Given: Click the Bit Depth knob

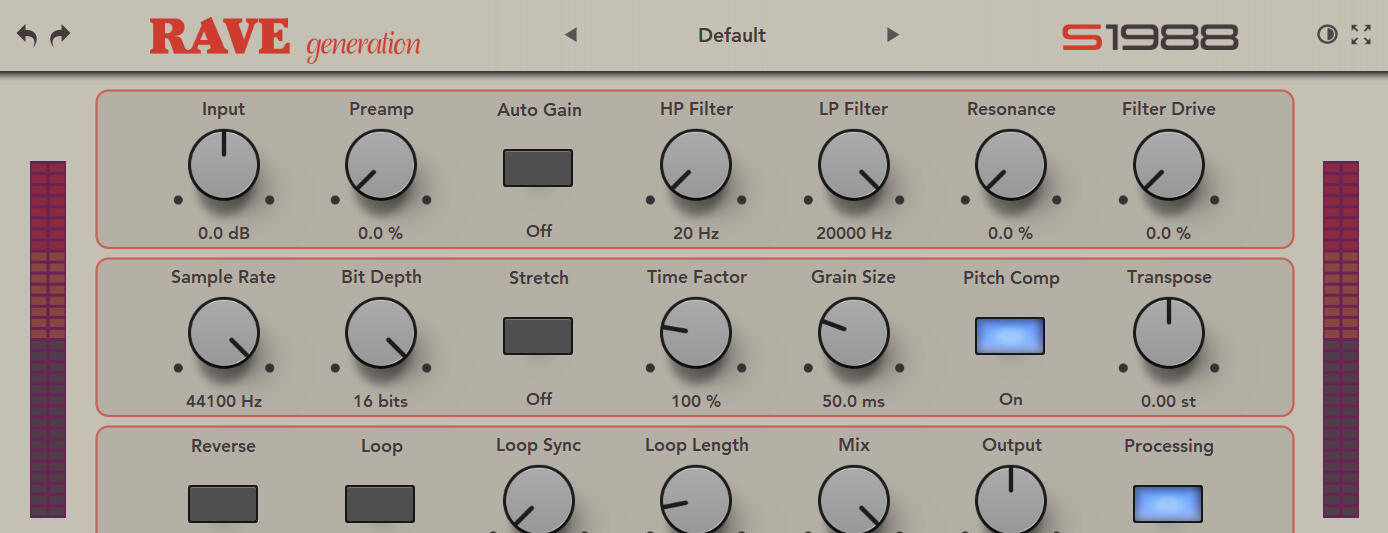Looking at the screenshot, I should [x=381, y=333].
